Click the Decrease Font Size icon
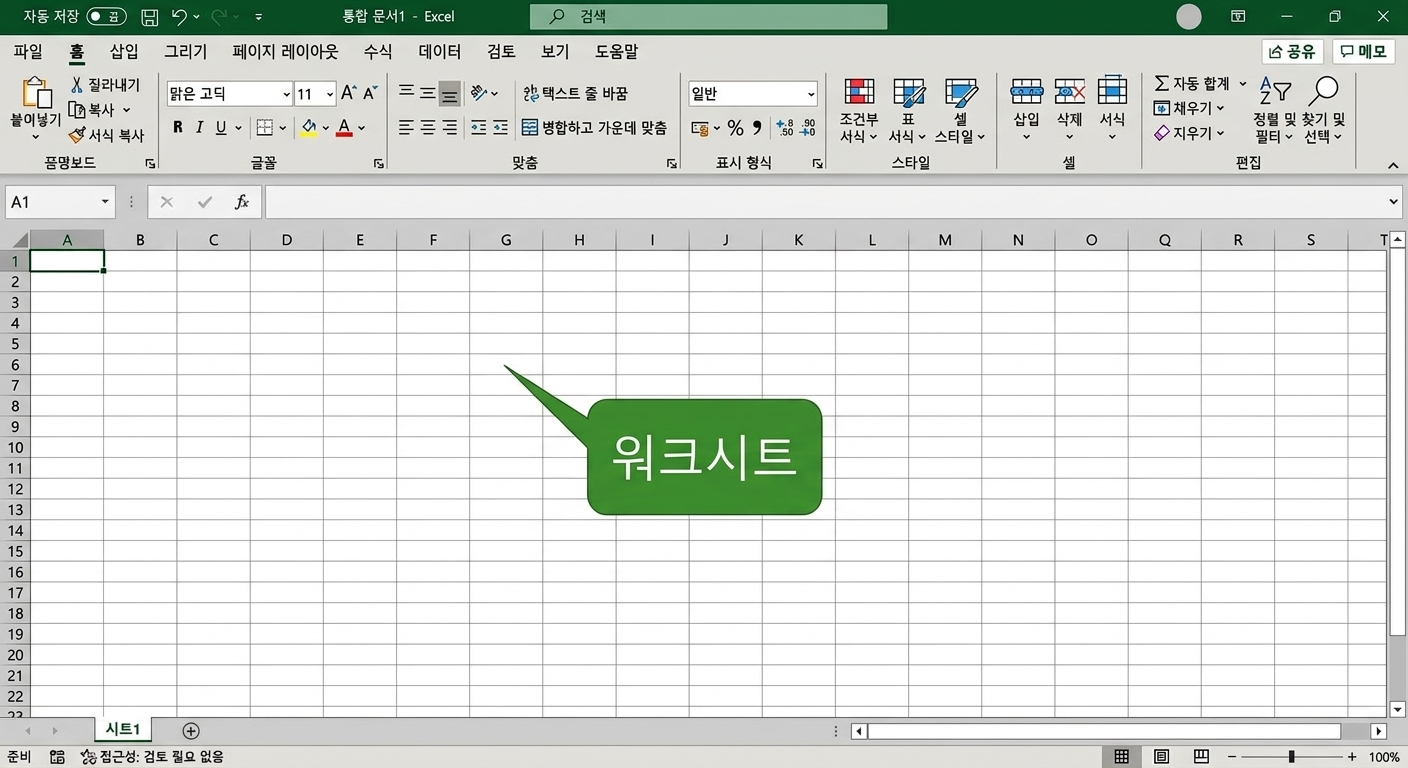Screen dimensions: 1408x768 pos(370,94)
